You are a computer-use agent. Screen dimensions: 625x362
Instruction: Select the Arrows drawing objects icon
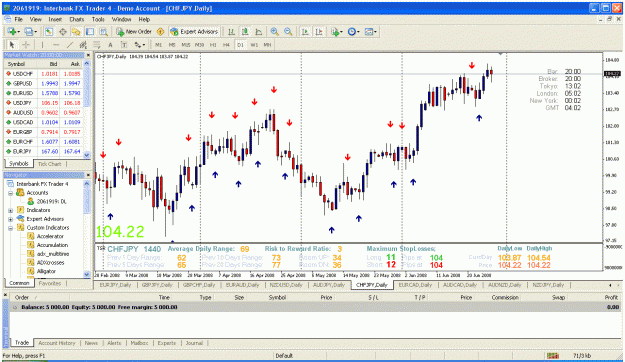[x=138, y=45]
